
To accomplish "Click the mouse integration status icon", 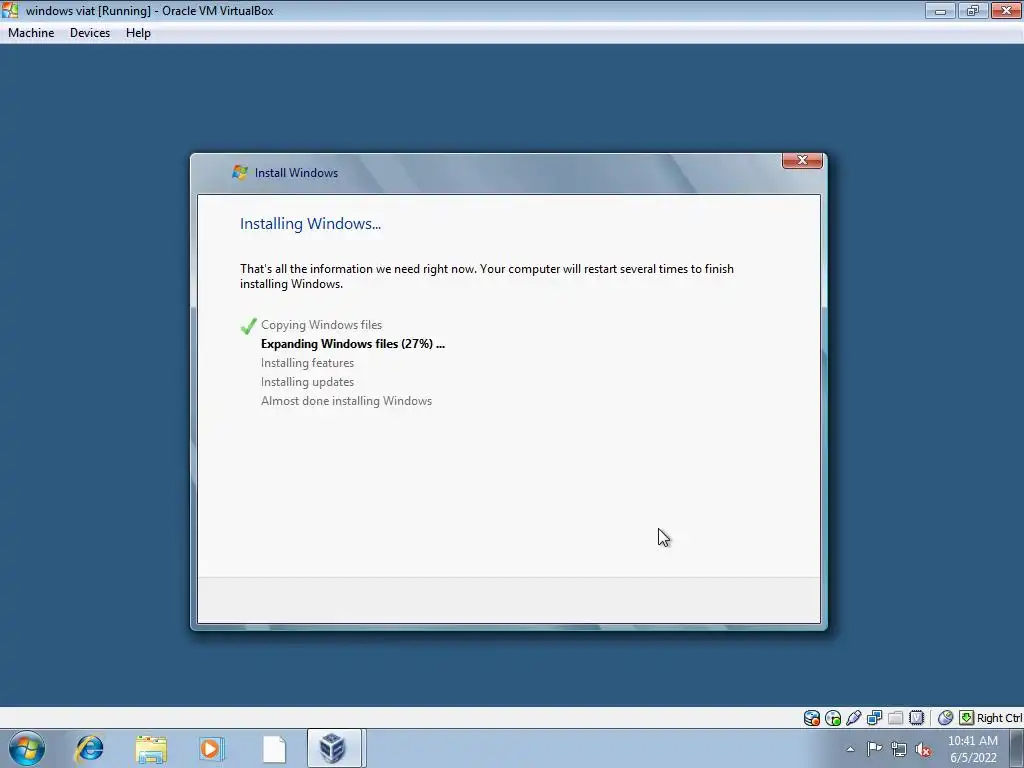I will (x=945, y=718).
